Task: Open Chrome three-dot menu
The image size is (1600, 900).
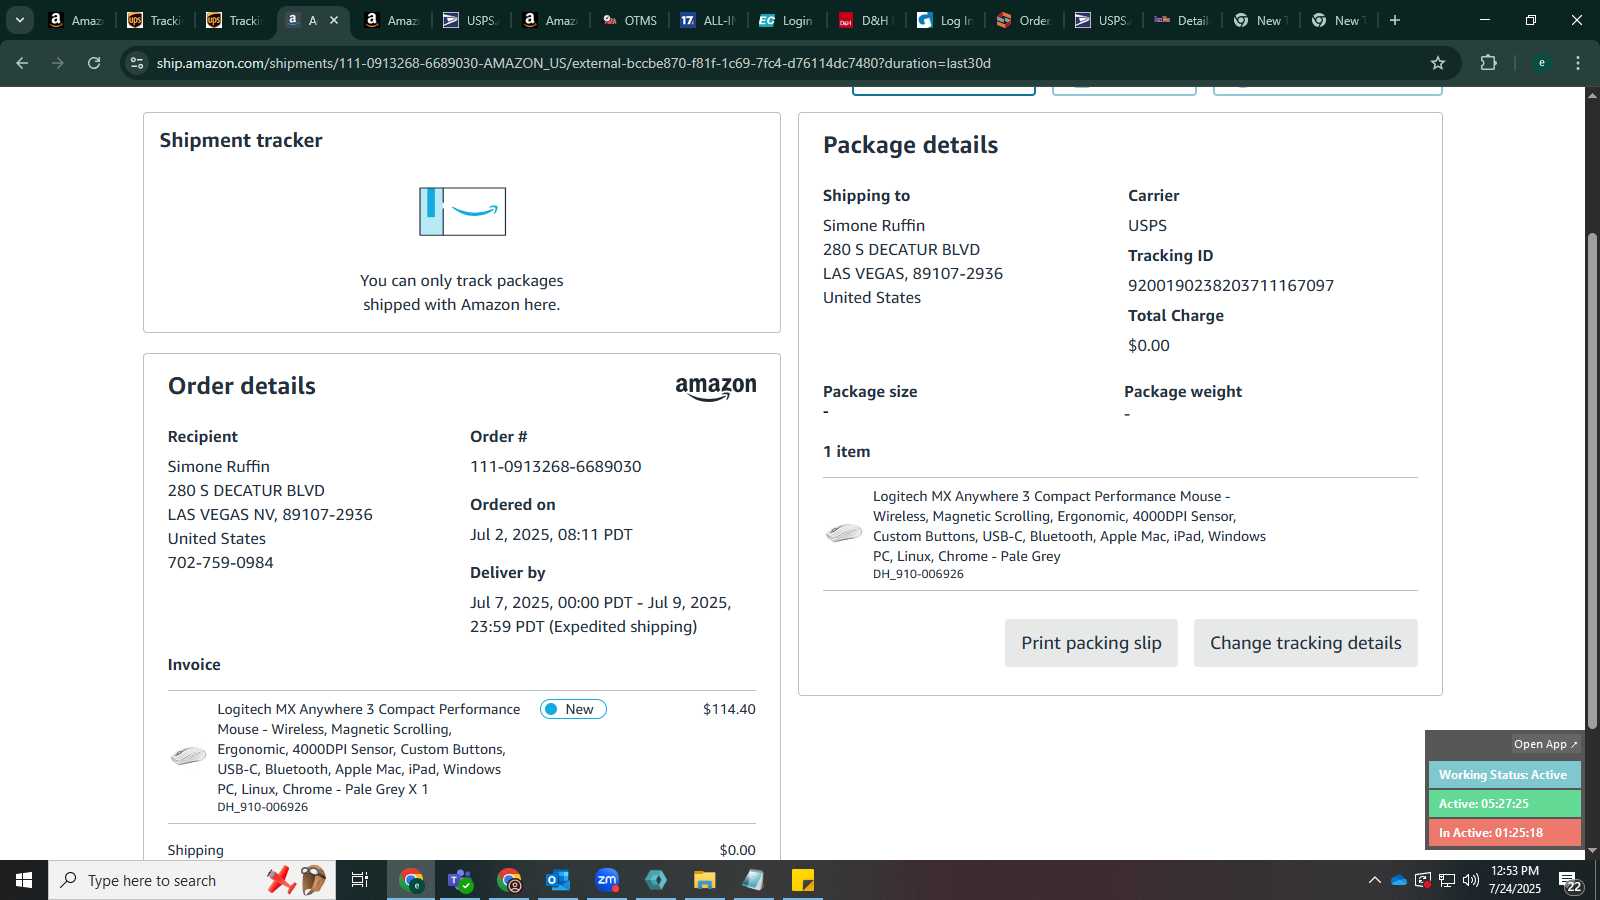Action: [x=1578, y=63]
